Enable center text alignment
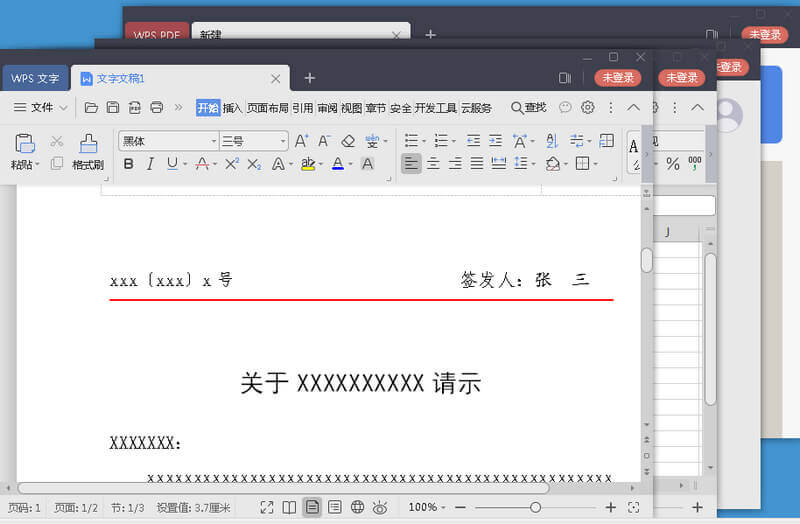Screen dimensions: 800x524 pos(433,164)
